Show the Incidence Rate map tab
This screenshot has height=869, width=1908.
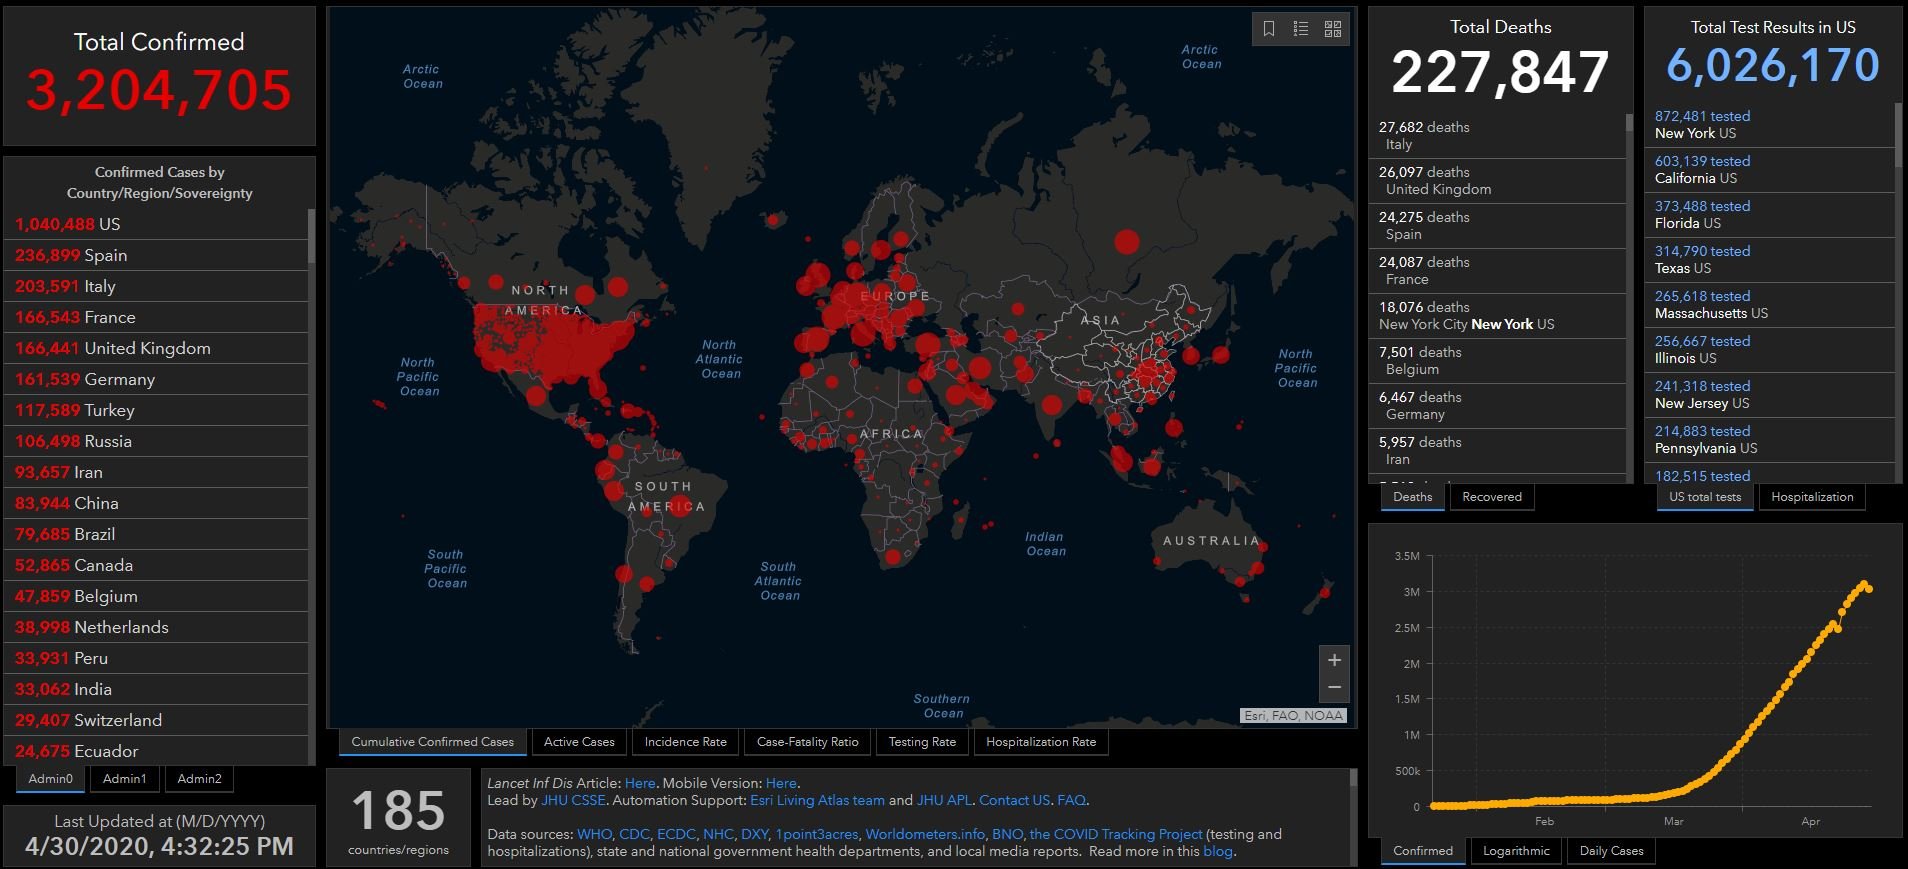point(685,742)
